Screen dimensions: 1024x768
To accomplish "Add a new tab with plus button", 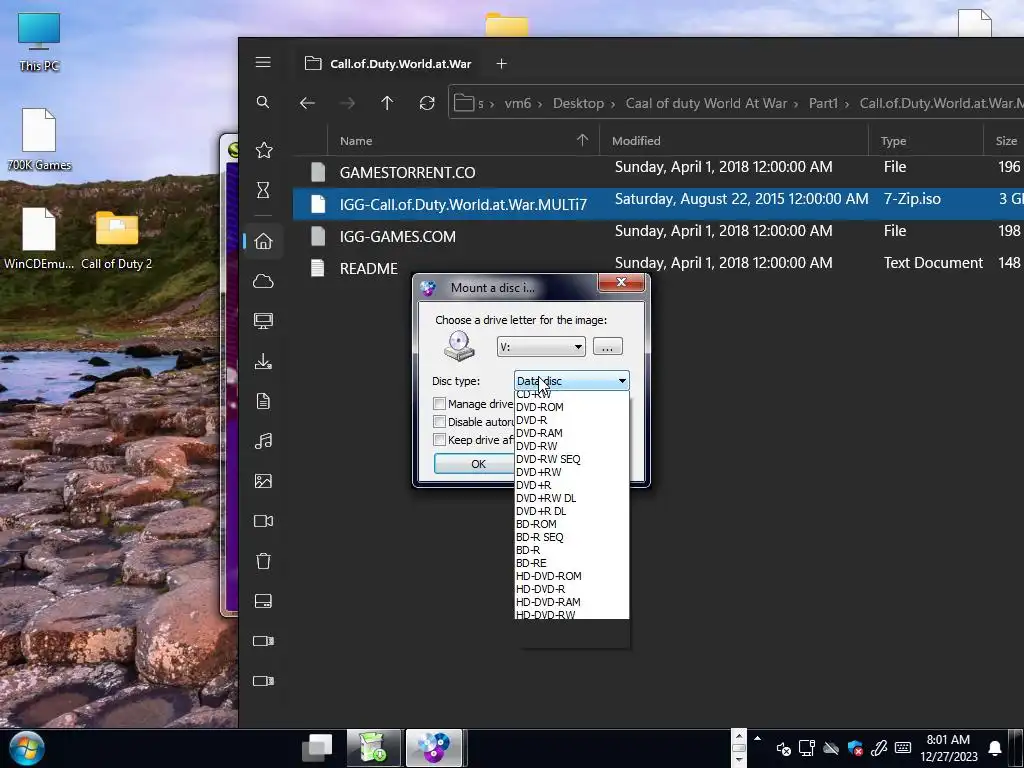I will point(502,63).
